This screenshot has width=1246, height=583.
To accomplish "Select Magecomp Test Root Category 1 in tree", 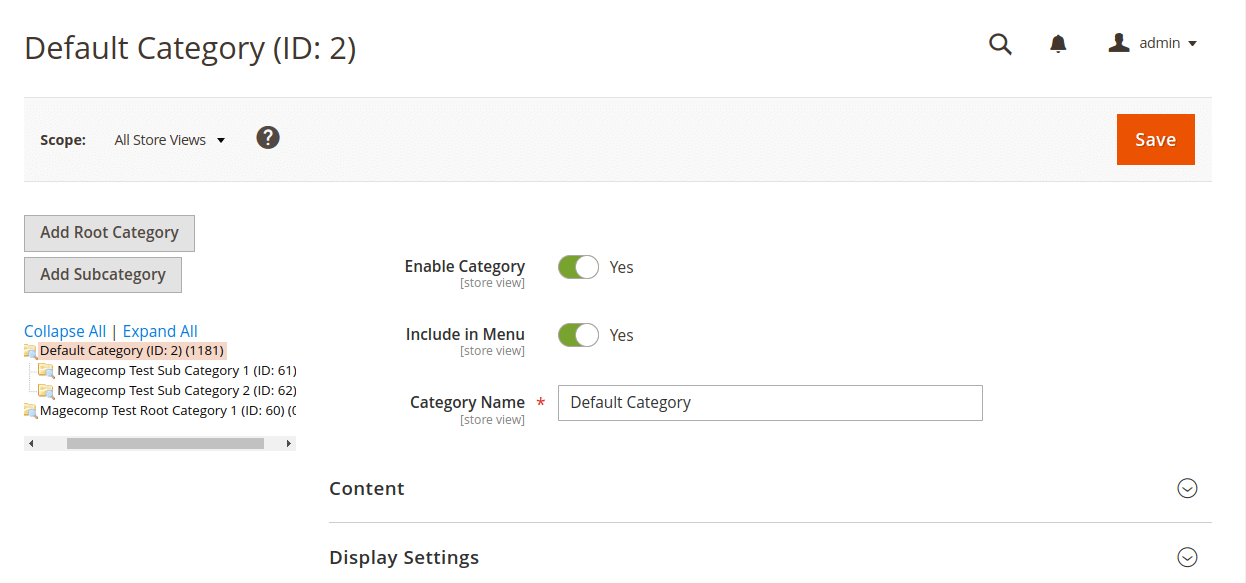I will (x=166, y=411).
